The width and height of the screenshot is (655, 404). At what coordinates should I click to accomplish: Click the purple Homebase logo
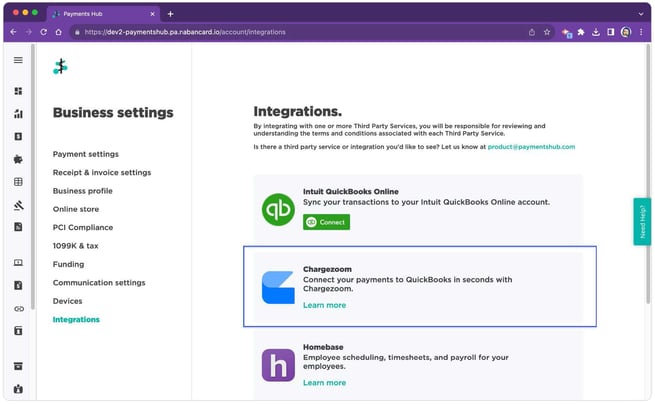click(278, 365)
